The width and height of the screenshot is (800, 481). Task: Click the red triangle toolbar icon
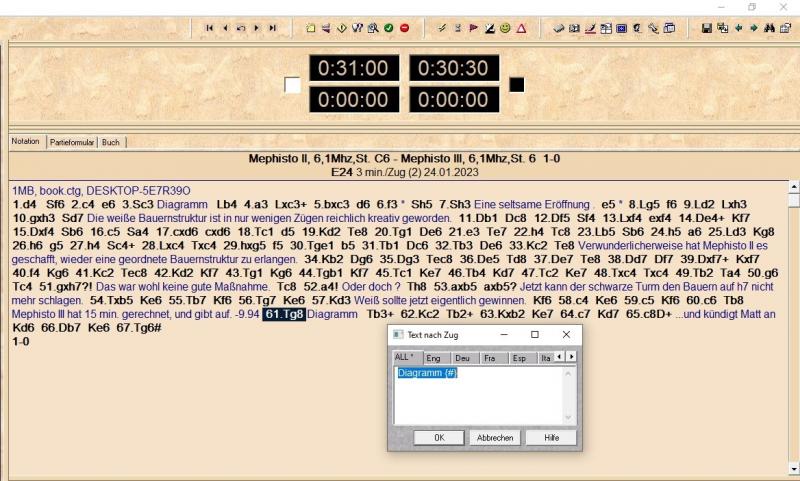pyautogui.click(x=521, y=28)
